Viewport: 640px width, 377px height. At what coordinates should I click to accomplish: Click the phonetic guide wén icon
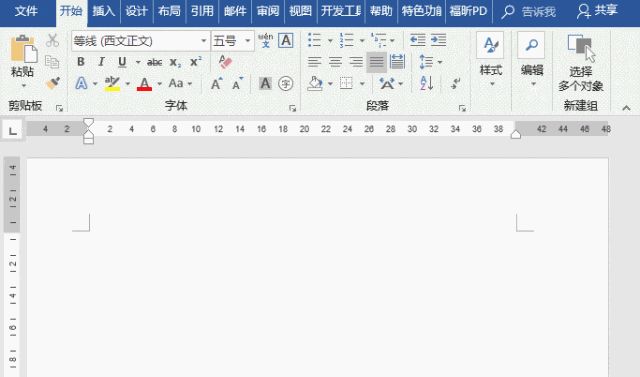tap(266, 40)
